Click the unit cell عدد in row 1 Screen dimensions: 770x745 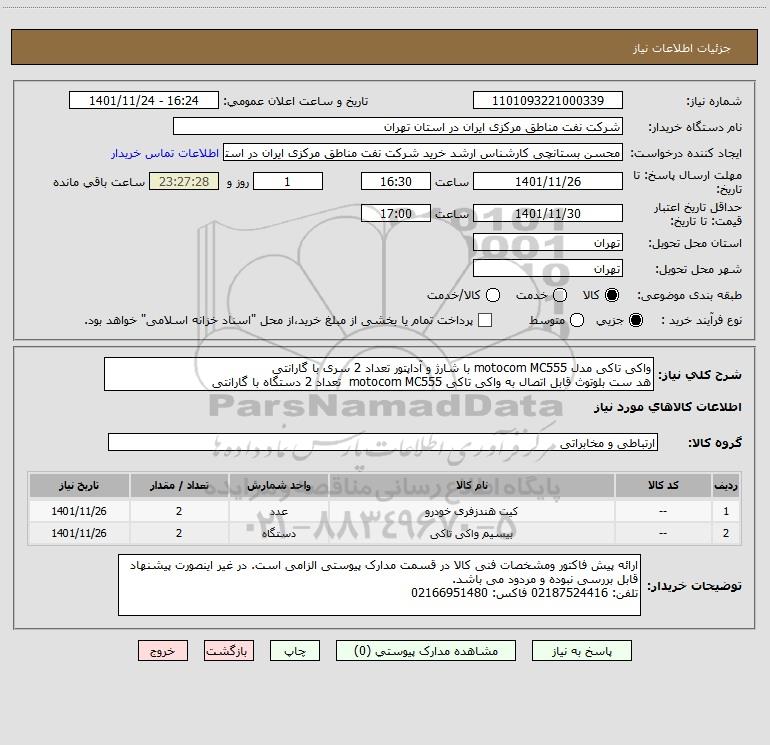point(278,511)
